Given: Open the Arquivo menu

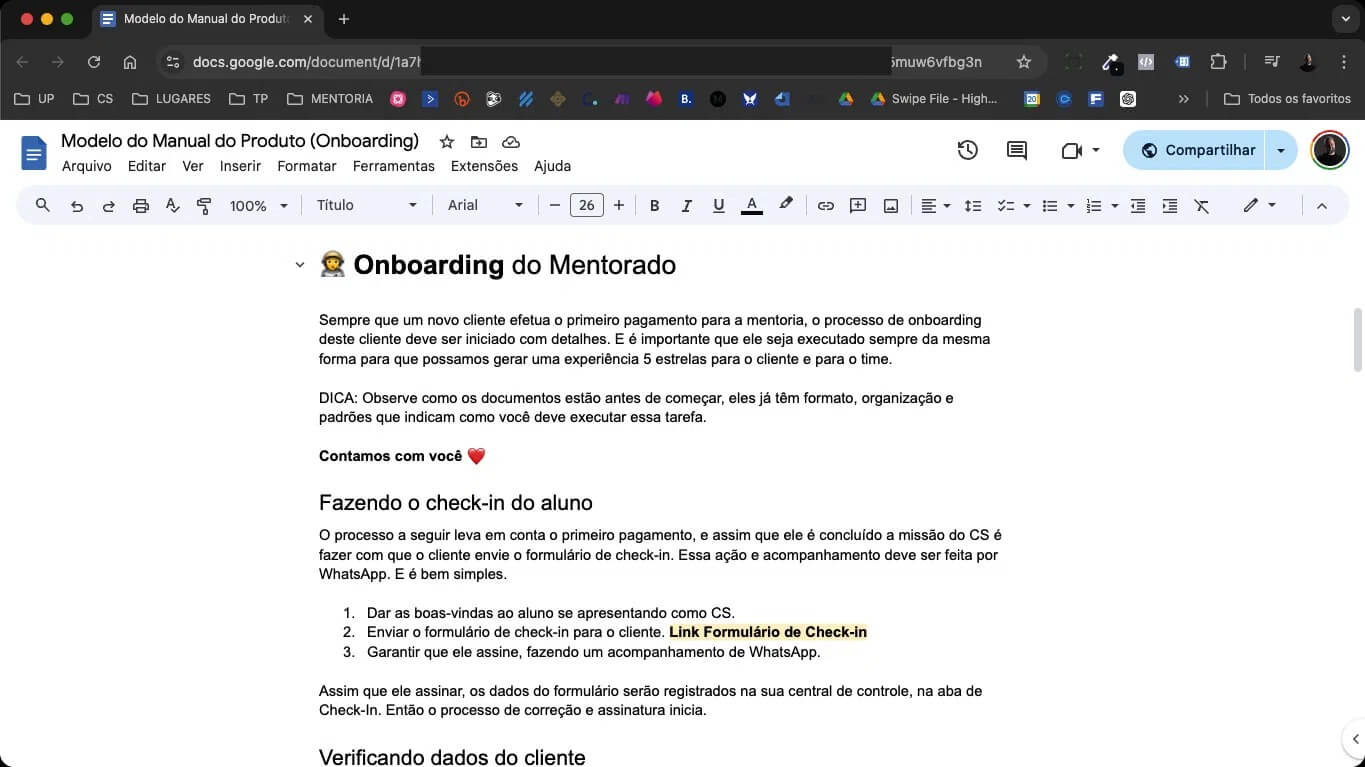Looking at the screenshot, I should coord(87,166).
